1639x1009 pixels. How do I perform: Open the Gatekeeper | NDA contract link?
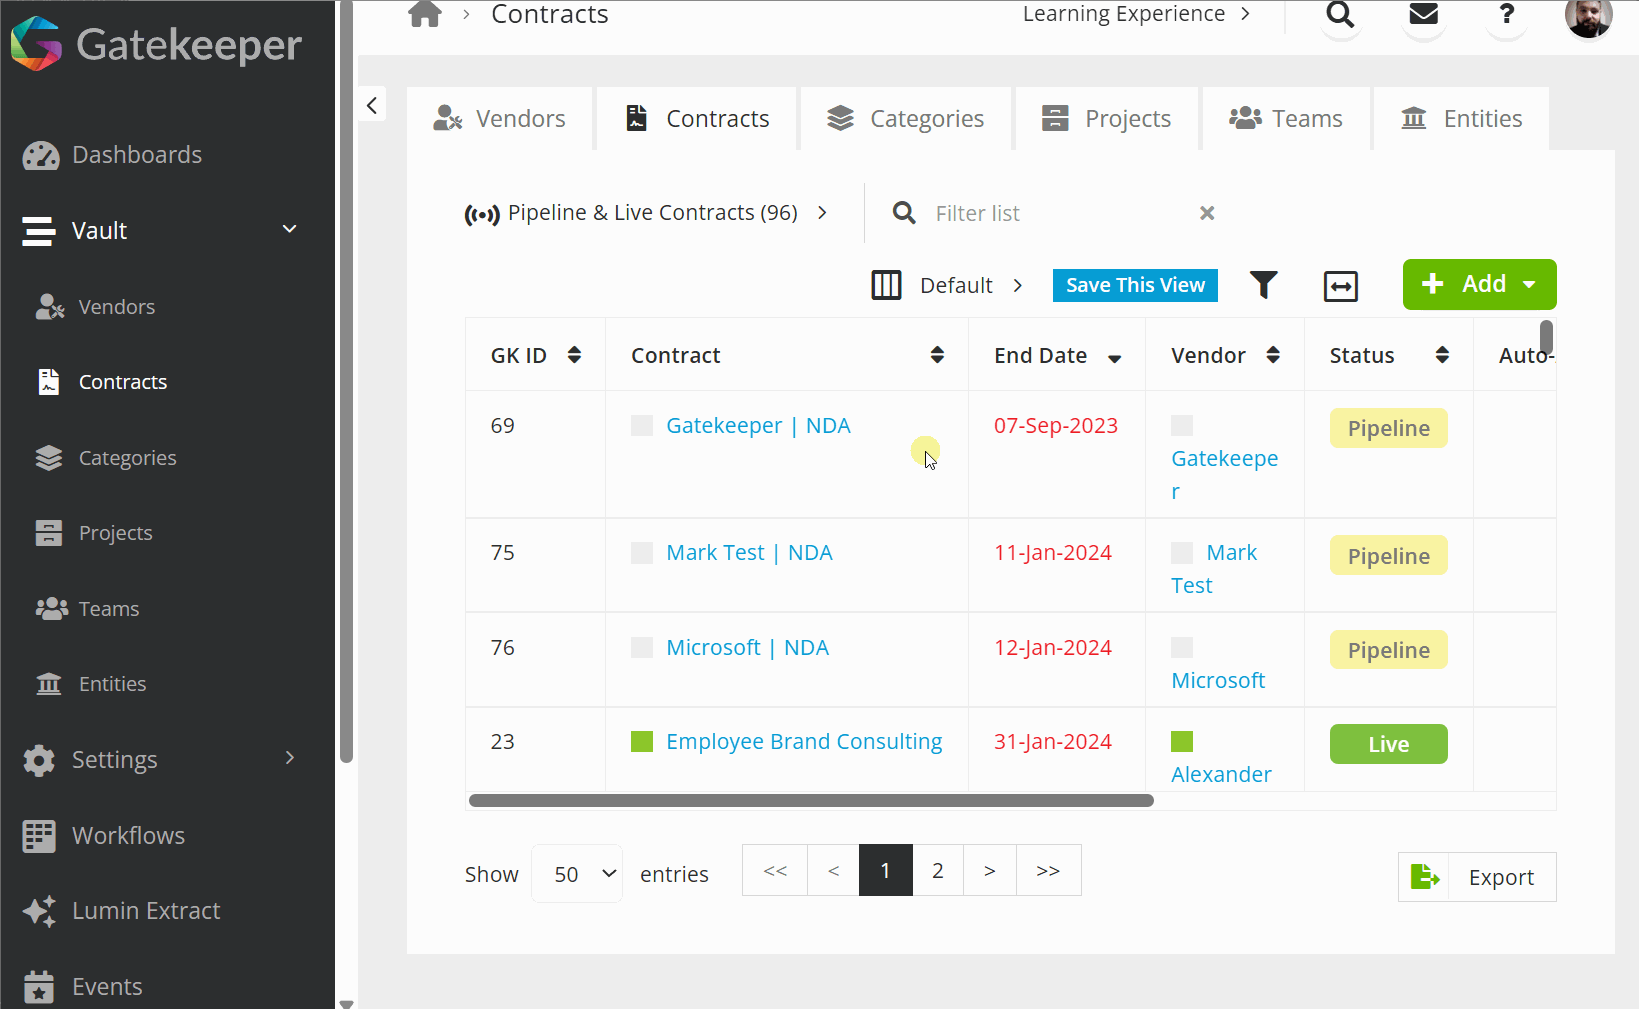coord(758,426)
